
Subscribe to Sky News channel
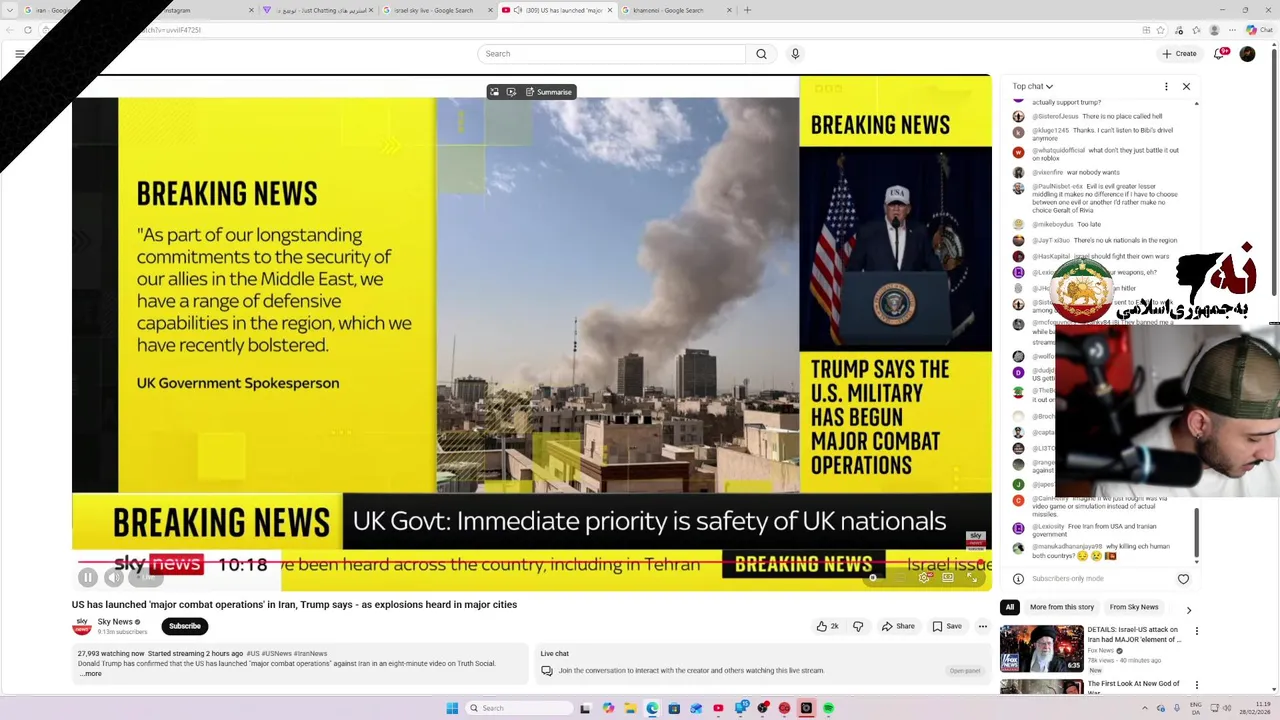184,626
